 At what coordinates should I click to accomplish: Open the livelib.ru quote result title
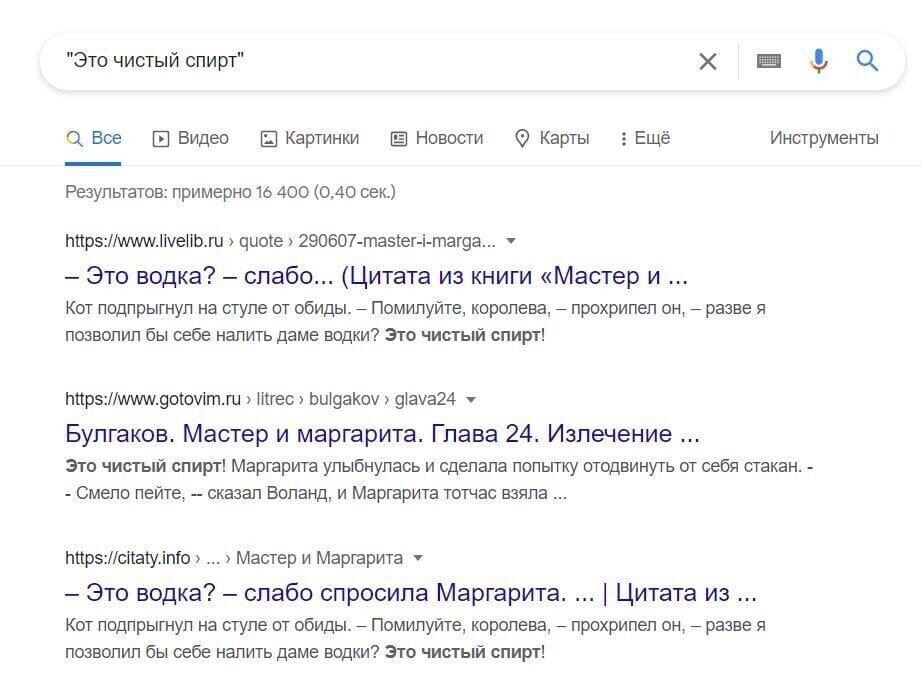376,275
